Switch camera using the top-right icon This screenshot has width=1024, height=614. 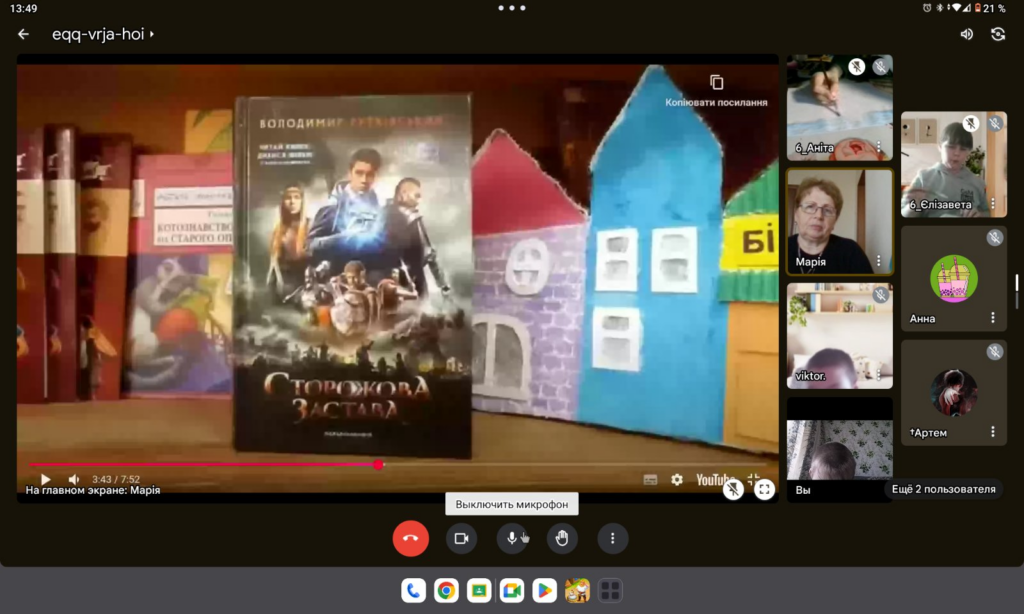[997, 34]
